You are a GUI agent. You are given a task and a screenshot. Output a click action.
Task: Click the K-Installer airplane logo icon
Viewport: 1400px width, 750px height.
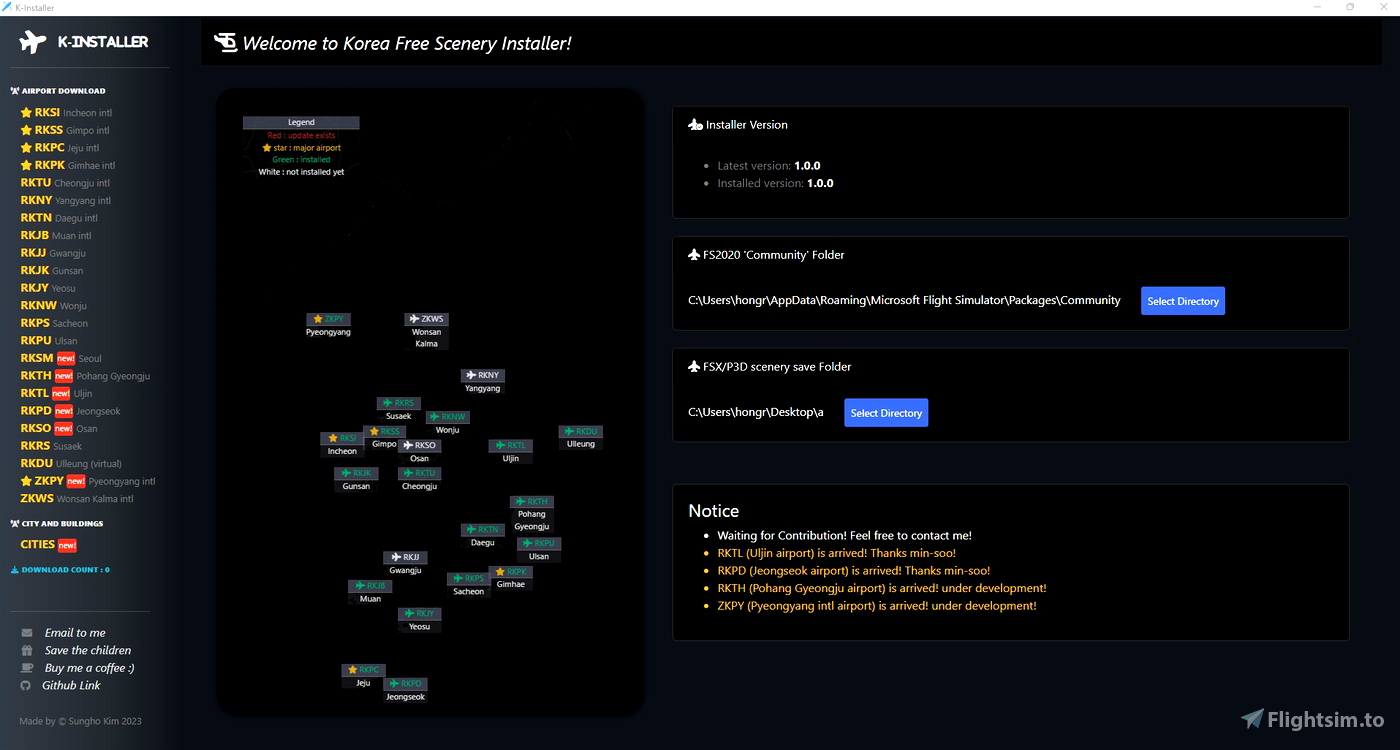coord(33,42)
